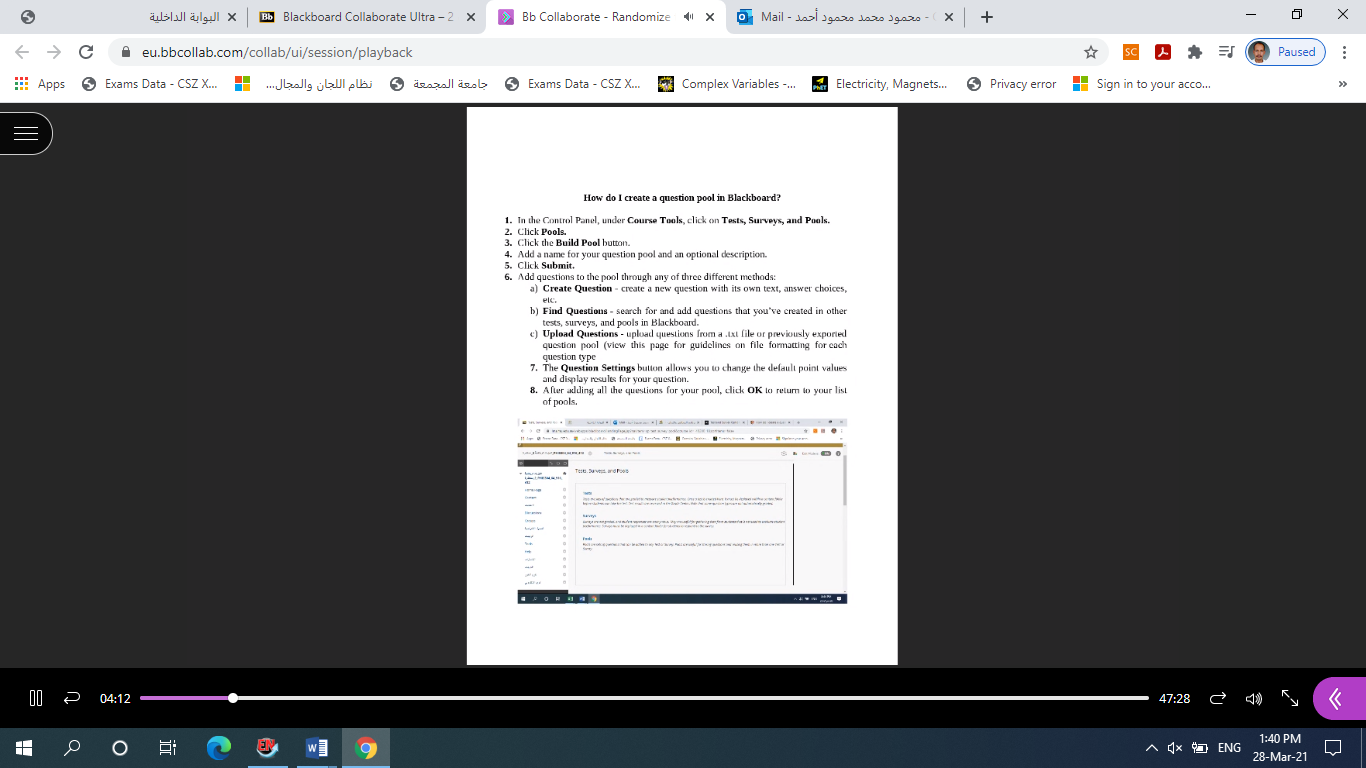
Task: Click the shared Blackboard question pool slide
Action: (x=682, y=386)
